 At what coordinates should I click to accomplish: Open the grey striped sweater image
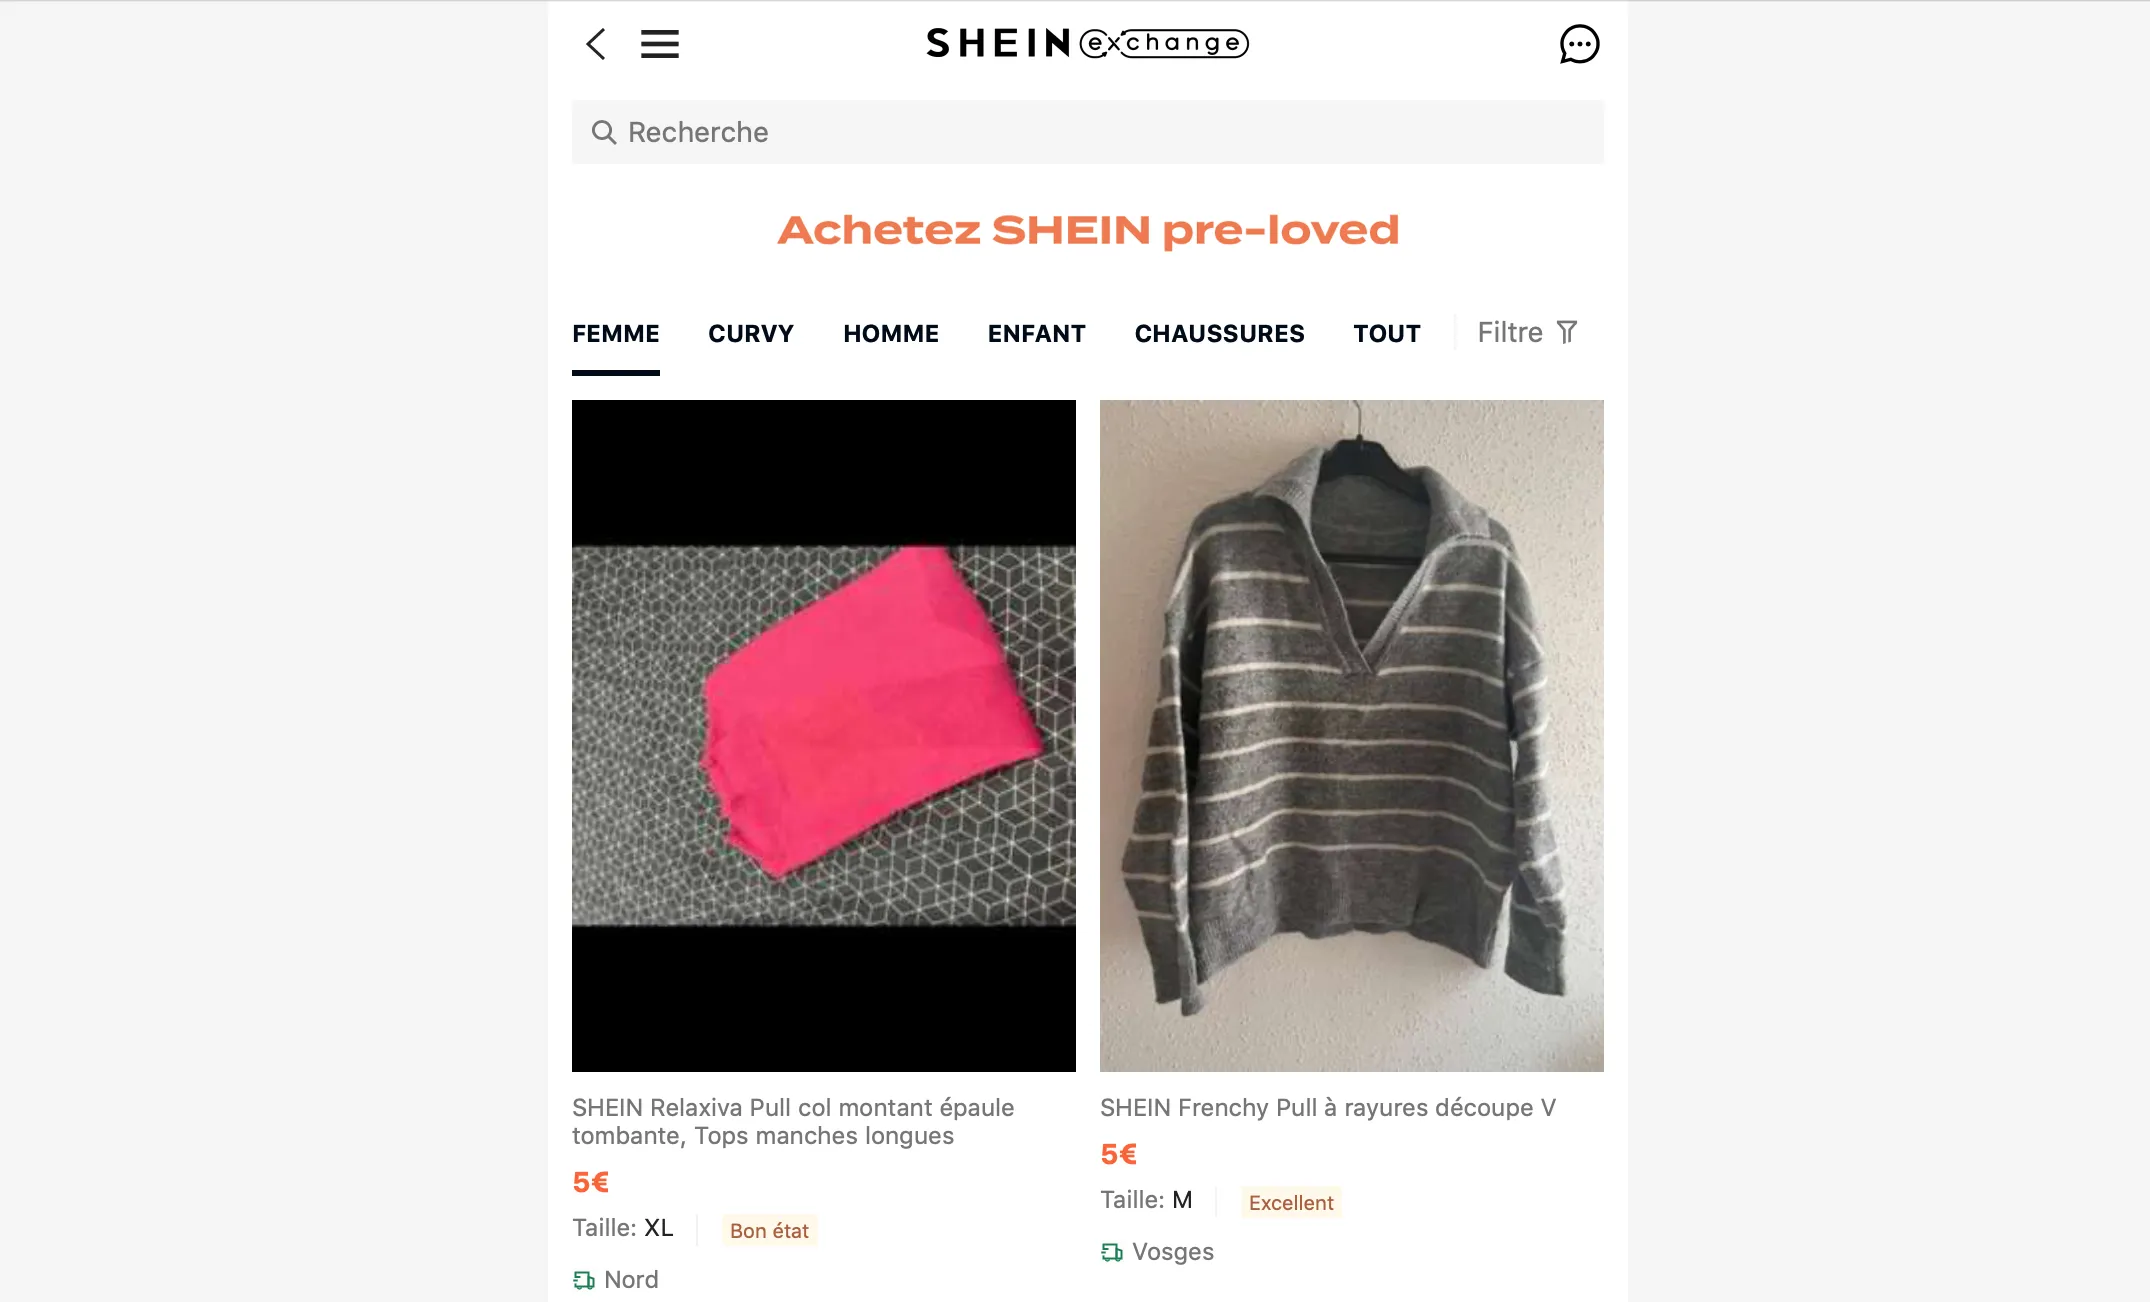coord(1352,736)
